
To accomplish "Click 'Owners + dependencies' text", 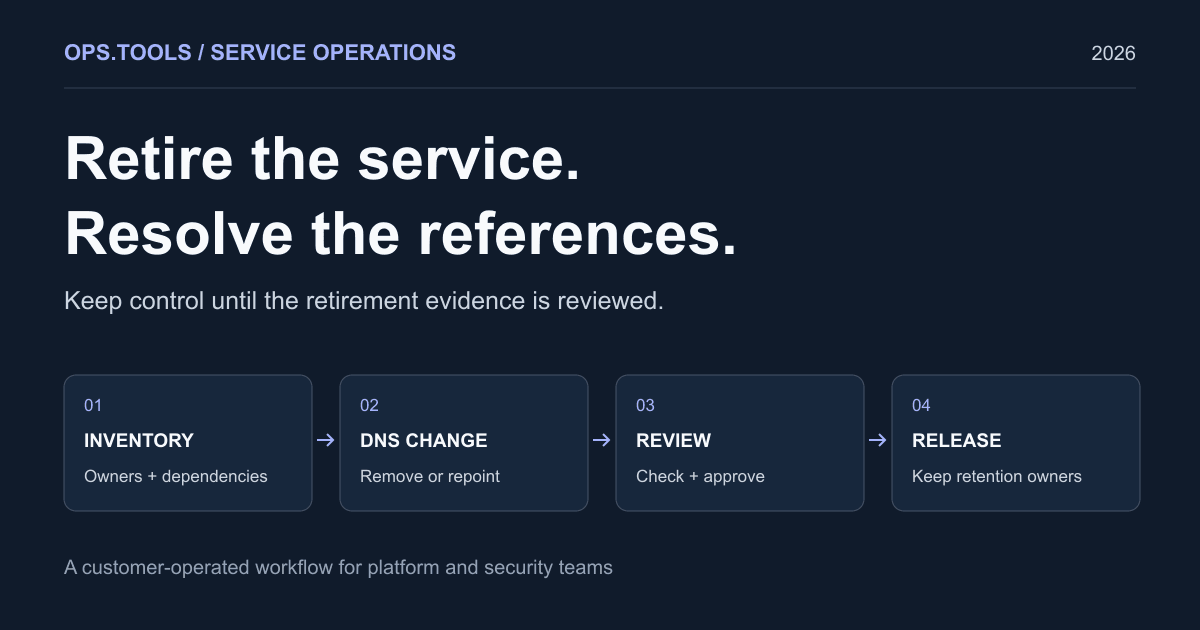I will pos(176,476).
